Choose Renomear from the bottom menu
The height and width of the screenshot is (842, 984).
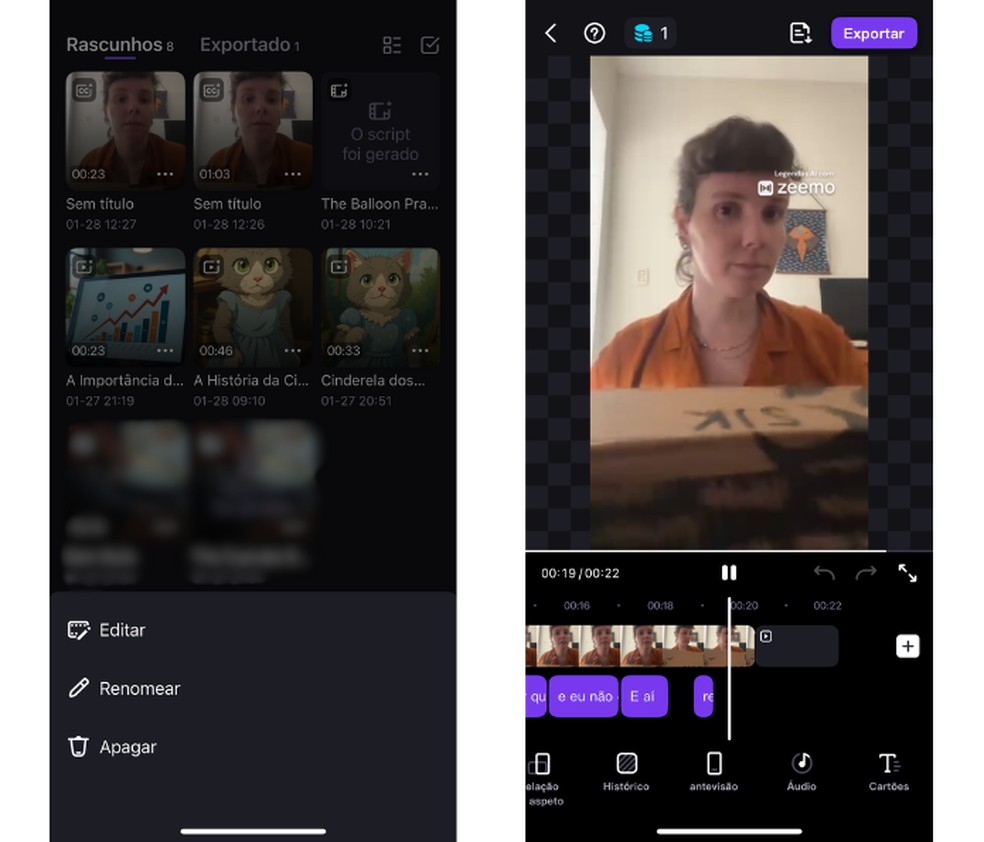coord(253,688)
